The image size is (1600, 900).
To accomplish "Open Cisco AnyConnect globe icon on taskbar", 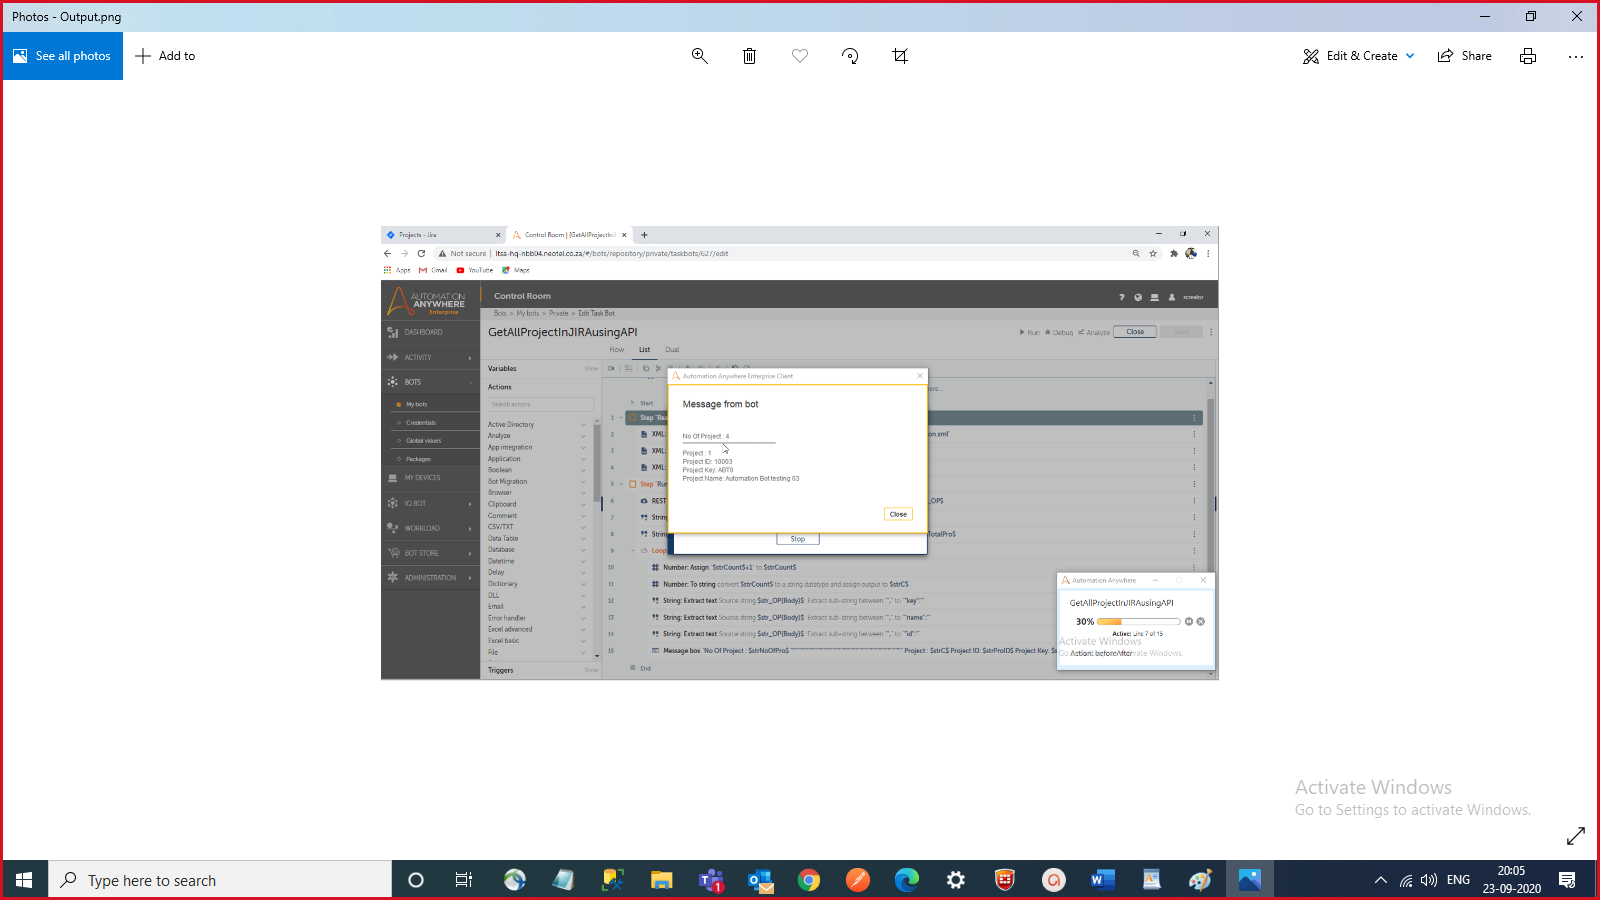I will (514, 880).
